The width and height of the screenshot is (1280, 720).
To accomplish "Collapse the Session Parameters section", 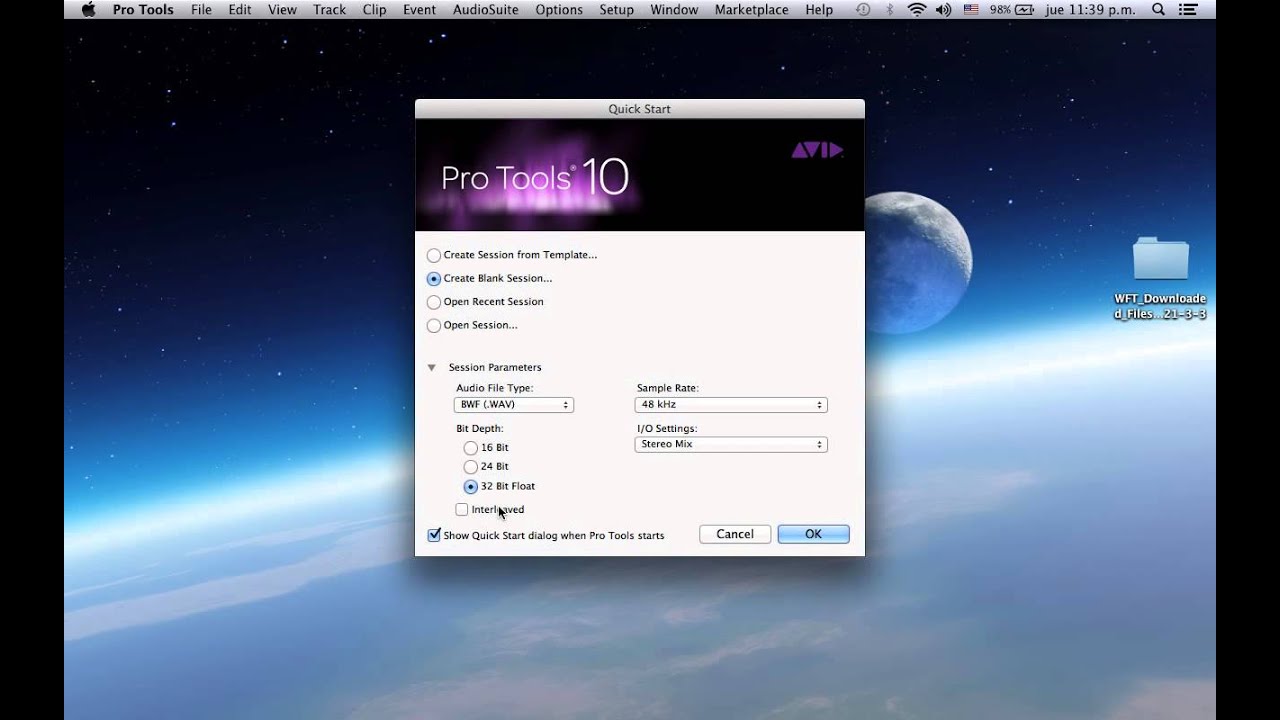I will coord(432,368).
